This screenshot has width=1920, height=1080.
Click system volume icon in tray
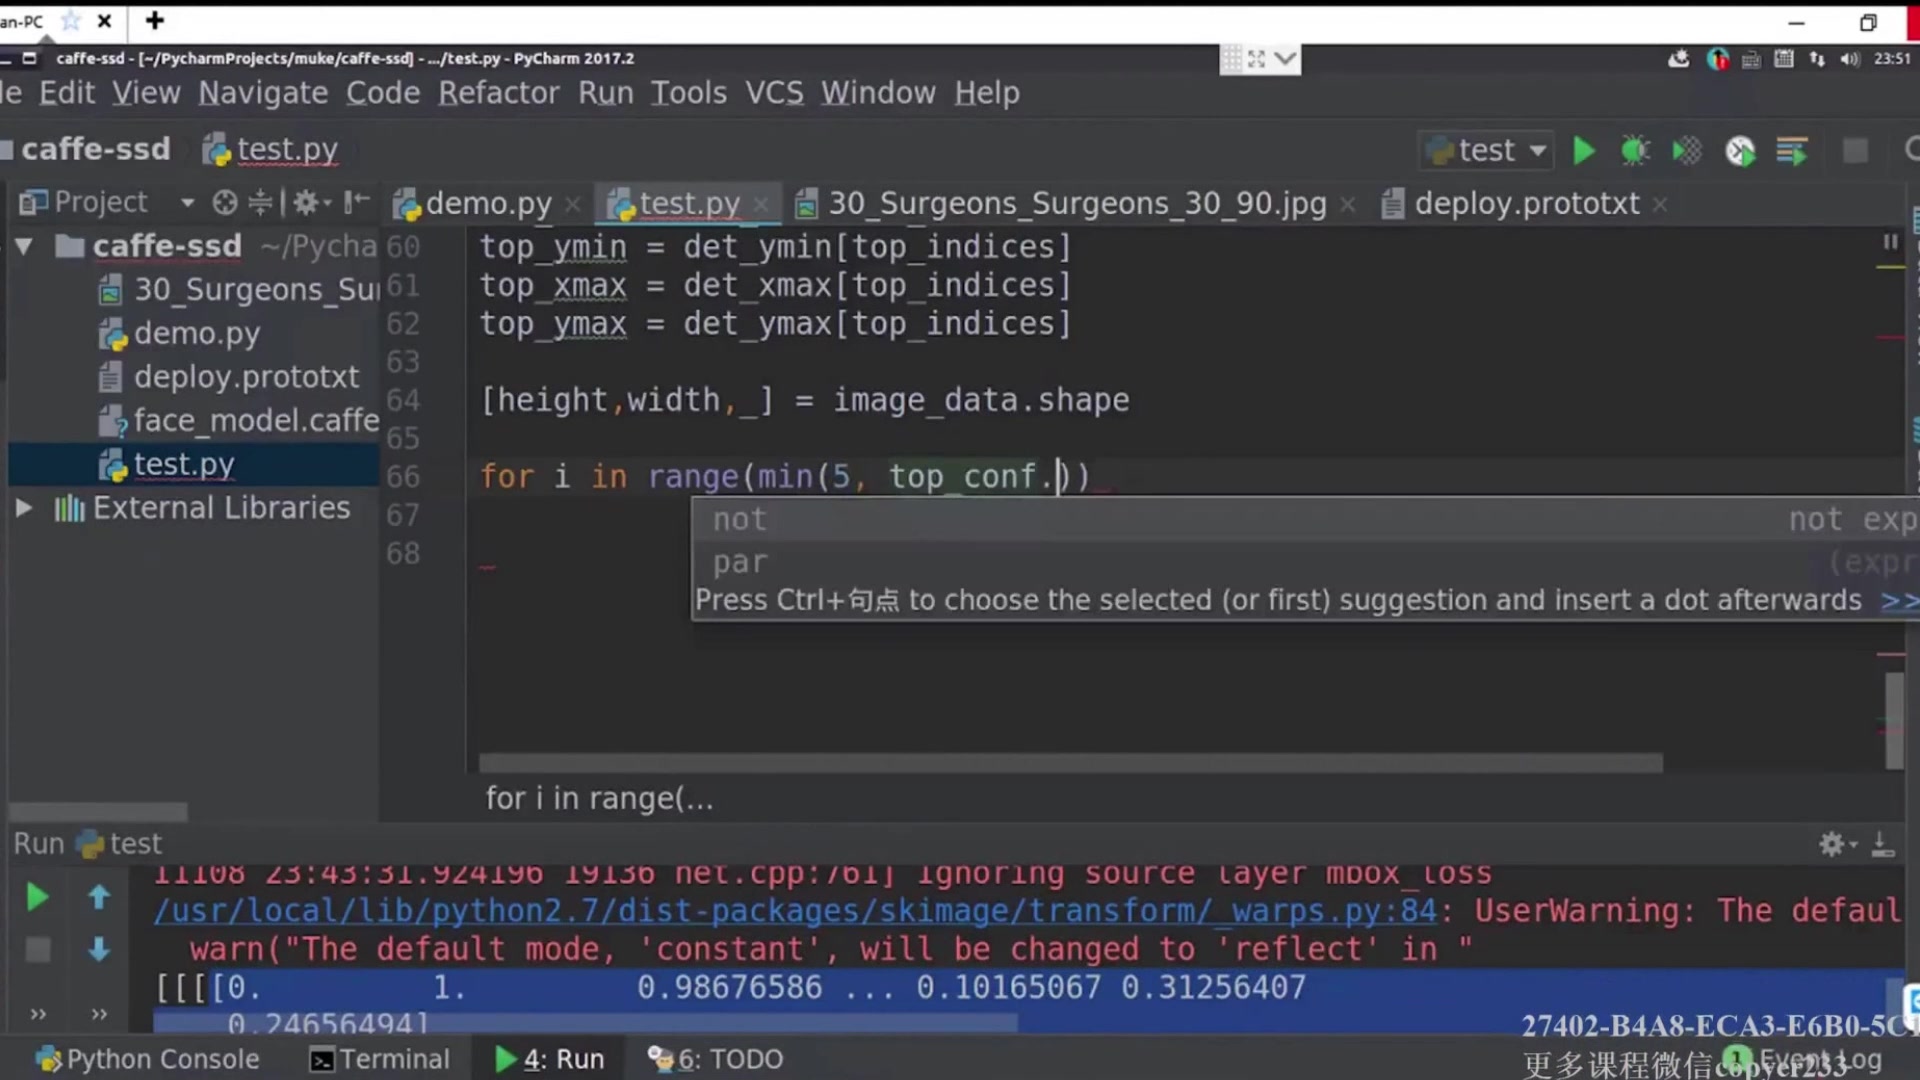1850,59
